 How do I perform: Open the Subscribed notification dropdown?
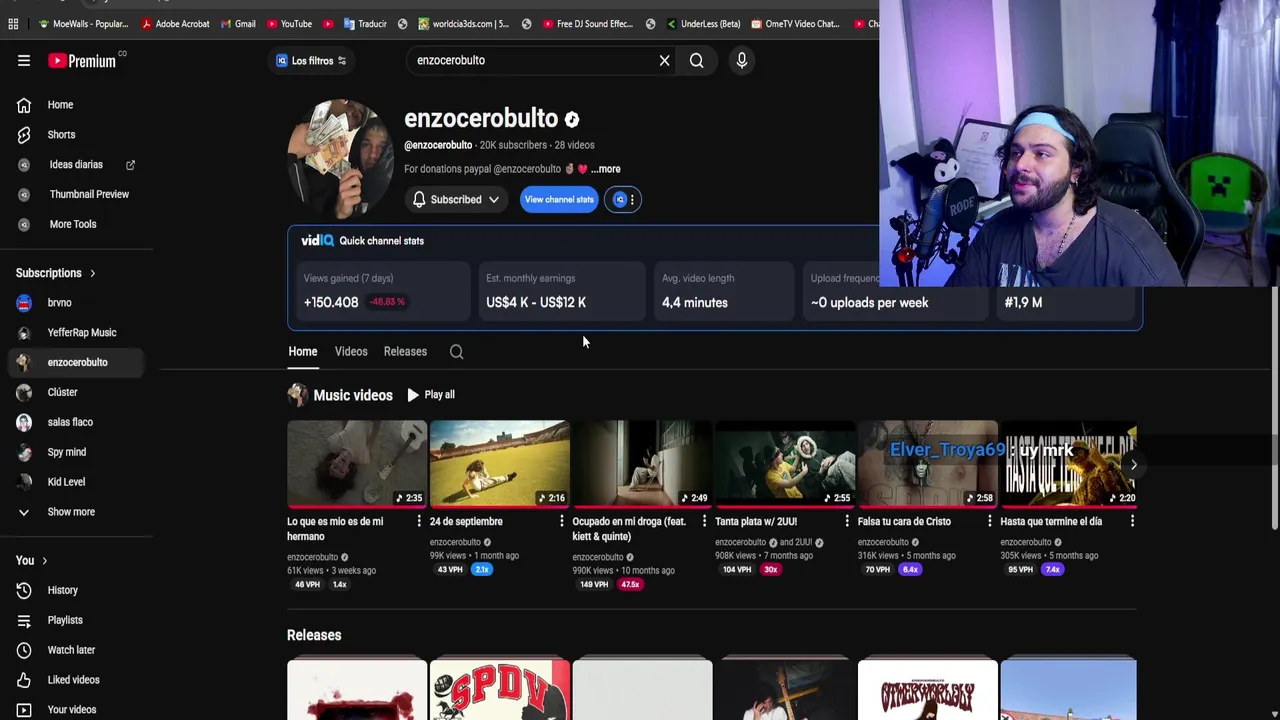(x=456, y=199)
